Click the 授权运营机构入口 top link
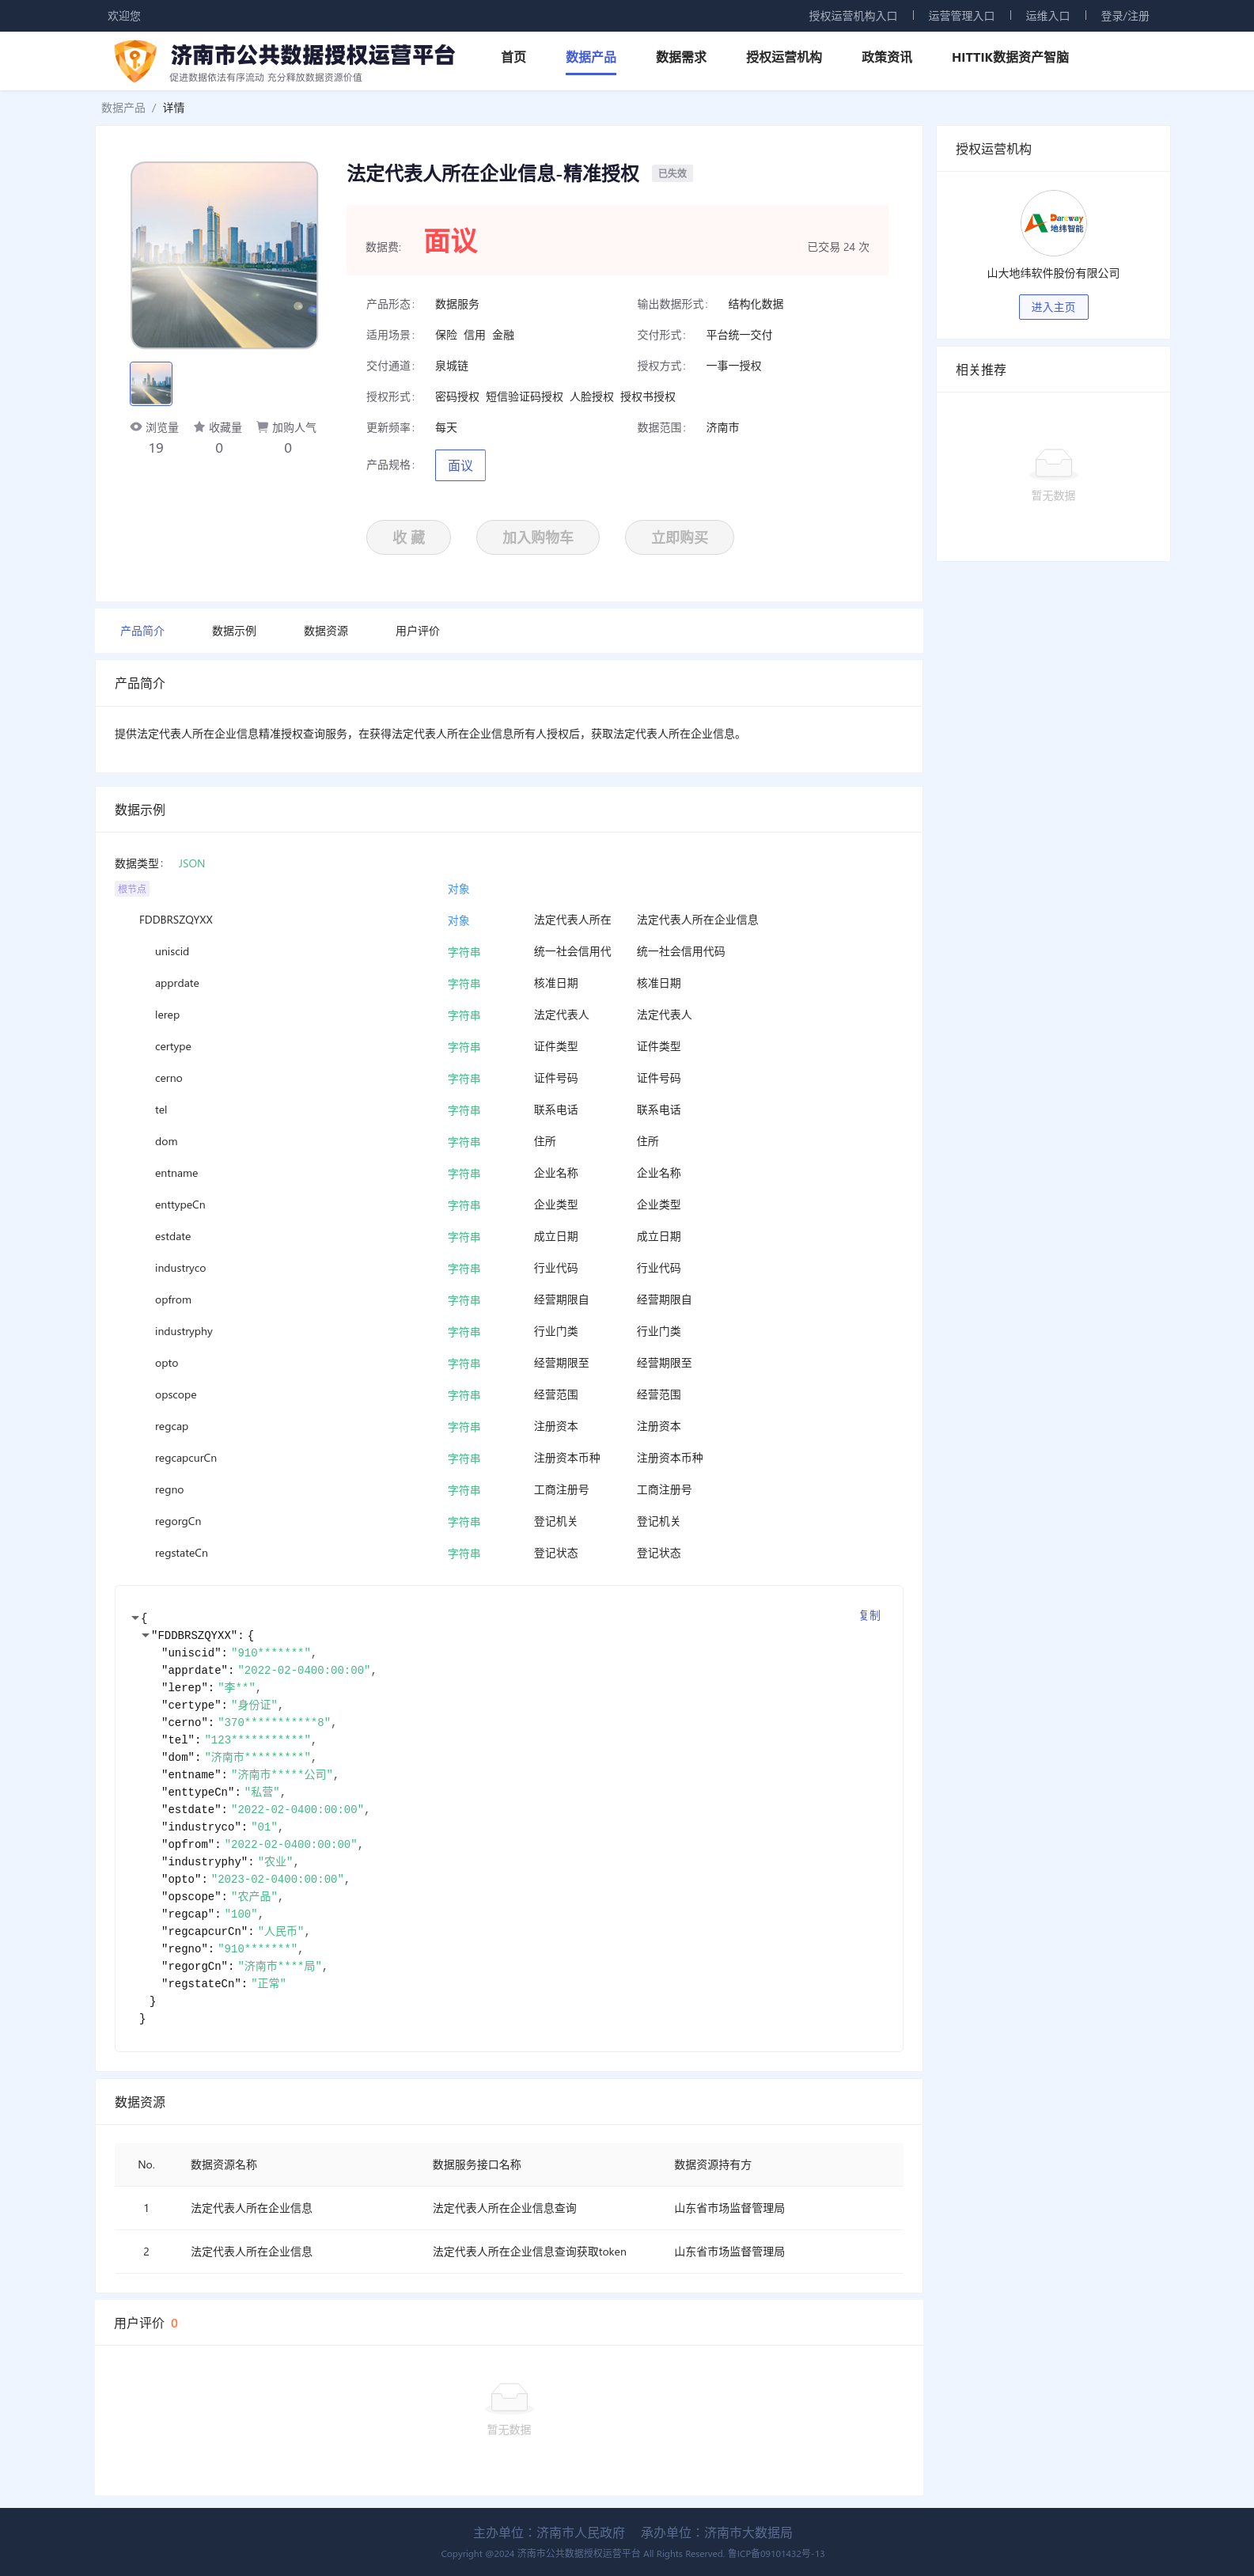The image size is (1254, 2576). pos(853,16)
